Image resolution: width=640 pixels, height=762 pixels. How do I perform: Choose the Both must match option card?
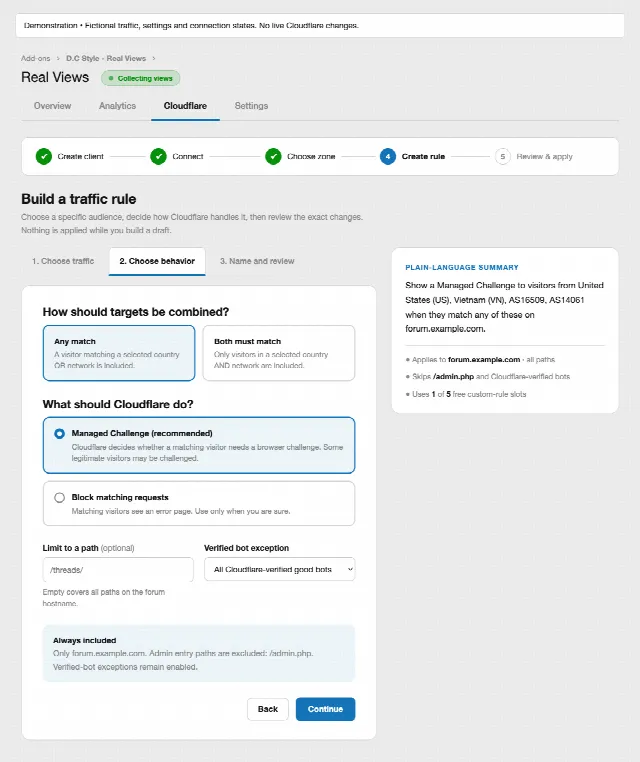(278, 353)
